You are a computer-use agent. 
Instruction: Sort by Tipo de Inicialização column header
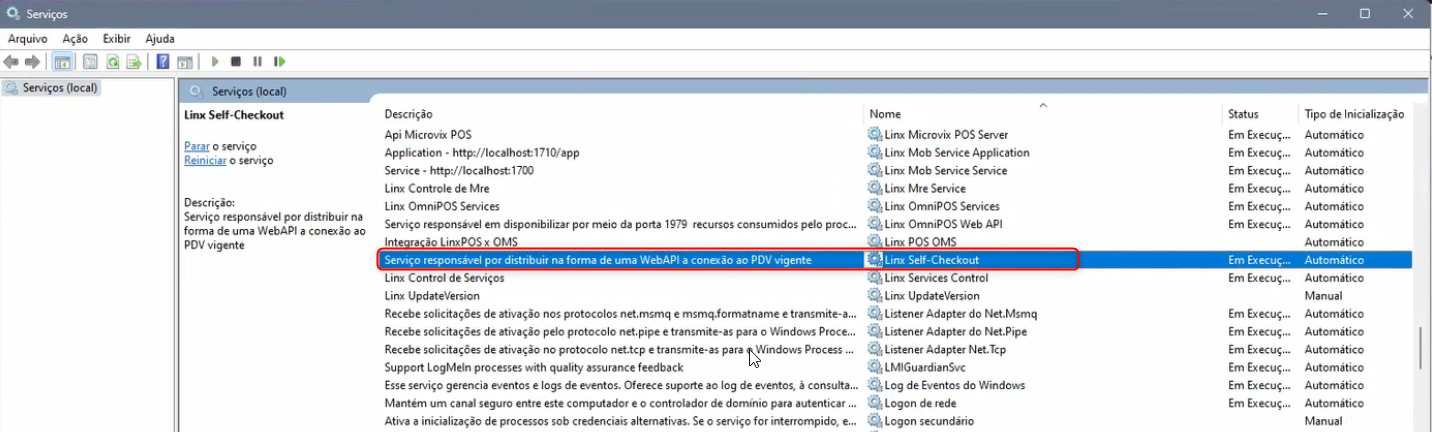coord(1354,114)
